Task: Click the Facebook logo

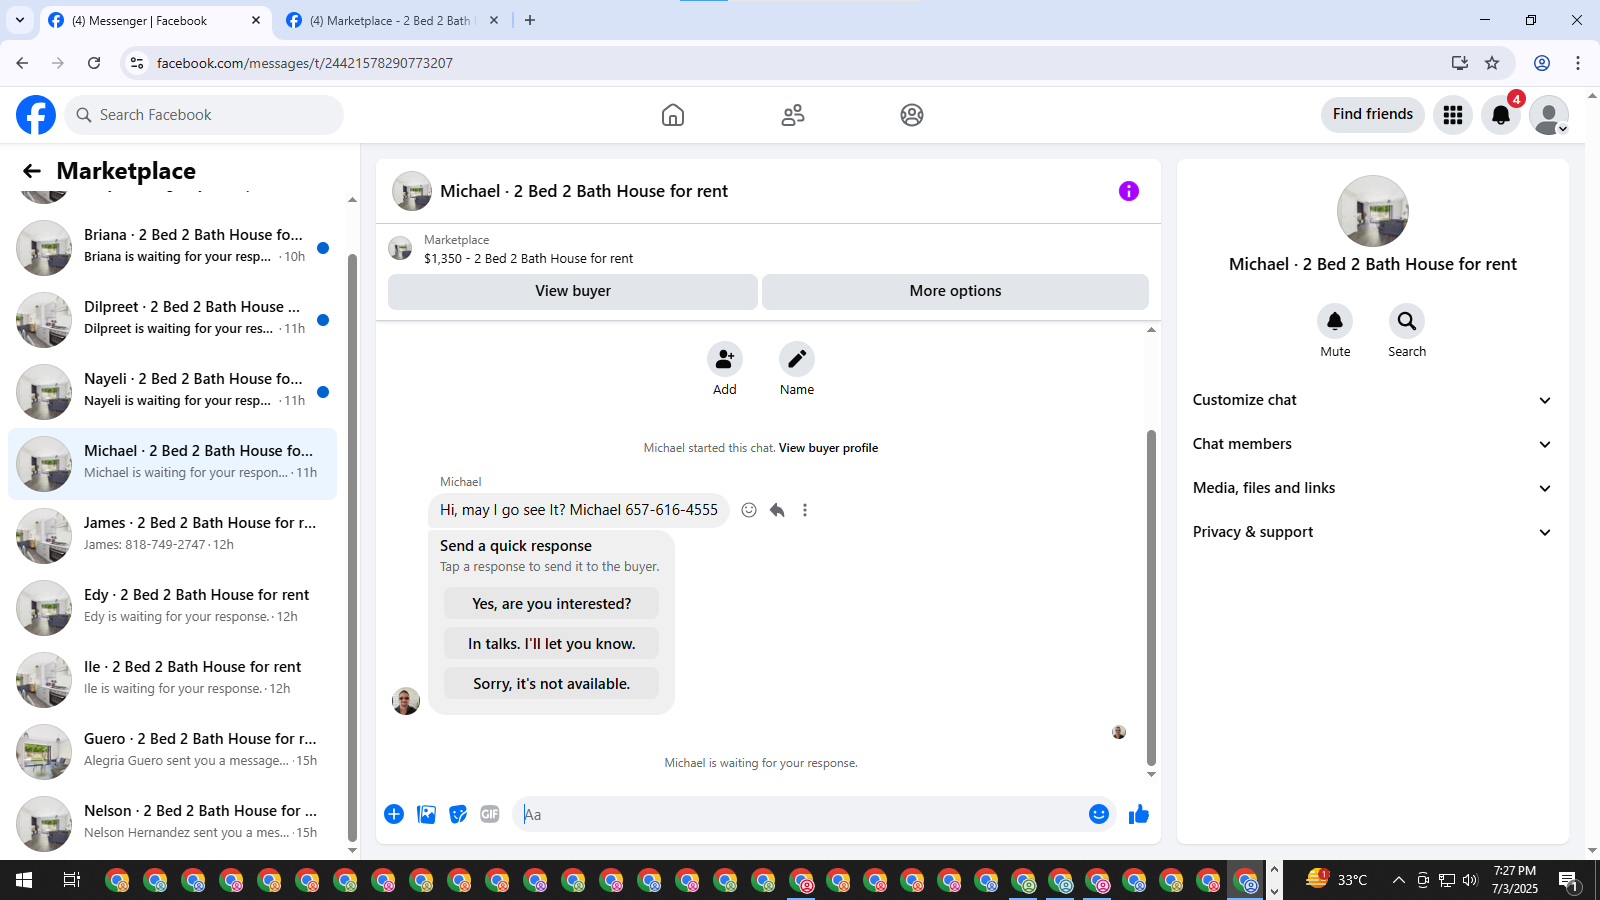Action: pyautogui.click(x=36, y=115)
